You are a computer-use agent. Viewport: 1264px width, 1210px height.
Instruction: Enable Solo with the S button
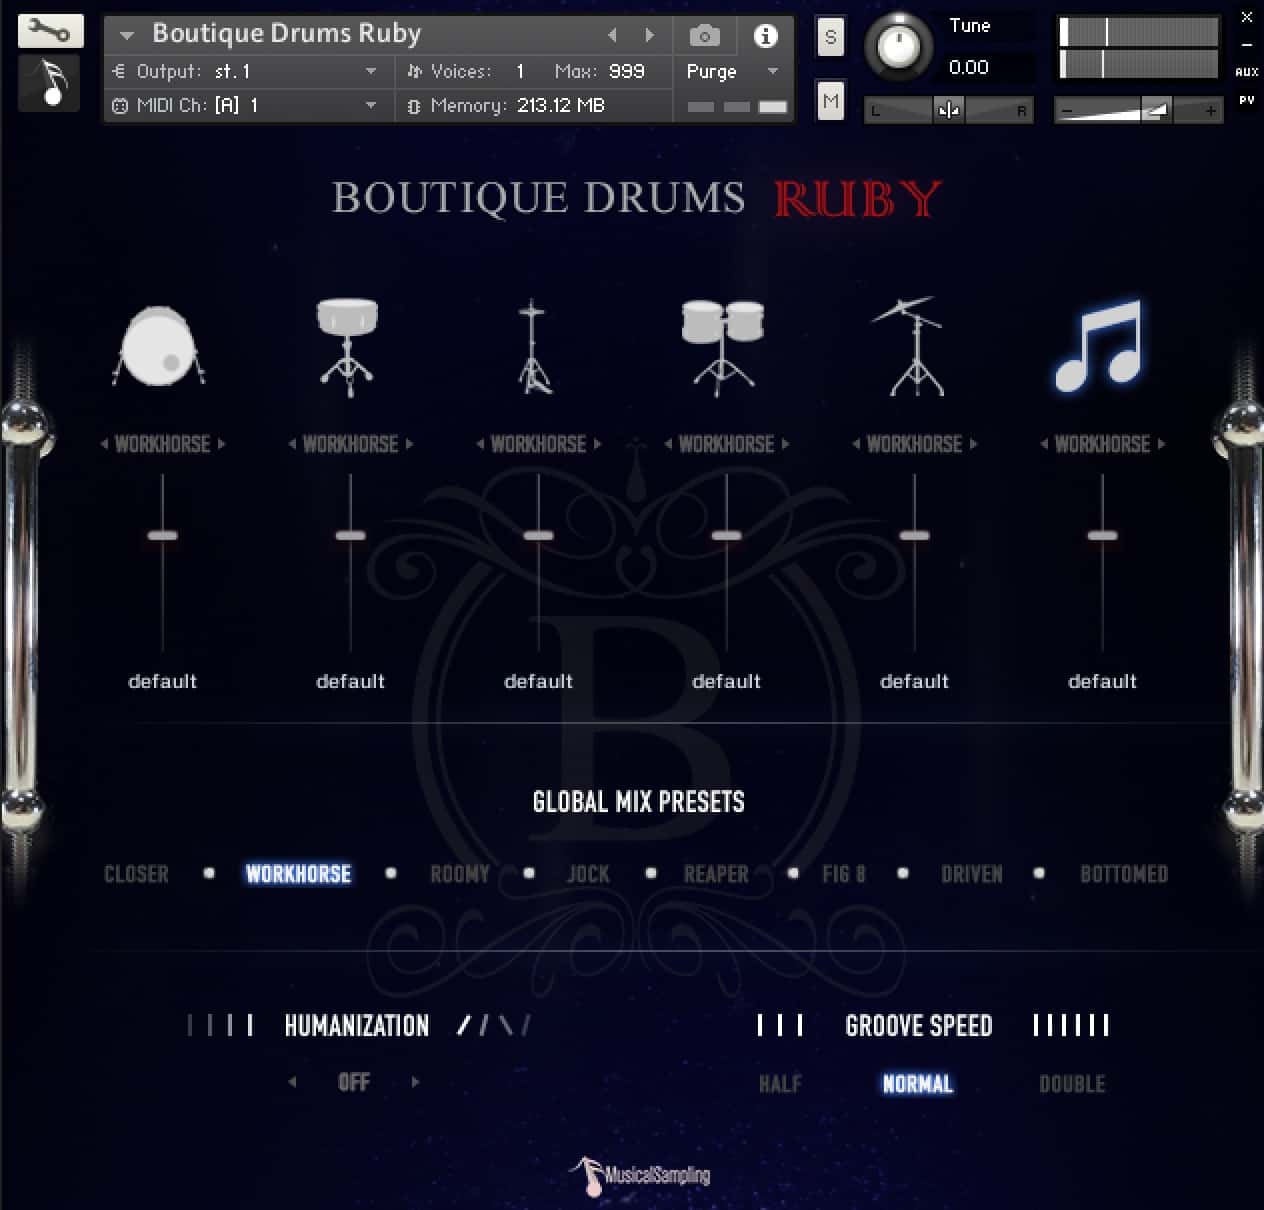(x=829, y=36)
